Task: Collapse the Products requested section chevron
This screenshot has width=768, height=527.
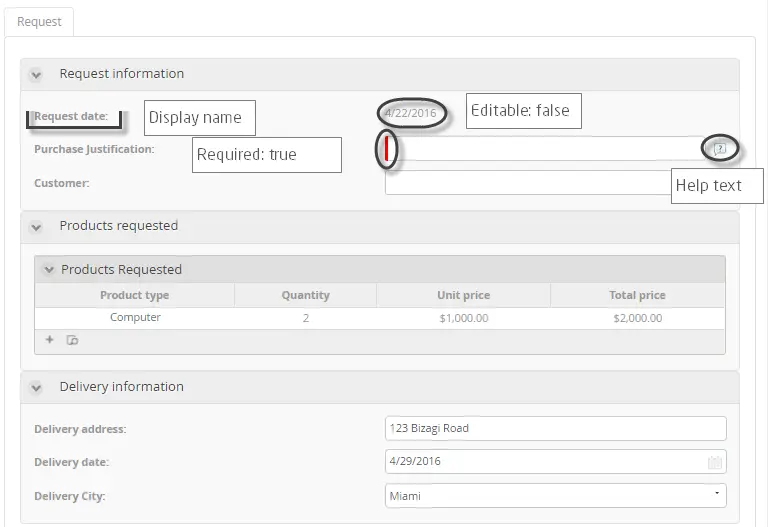Action: [36, 227]
